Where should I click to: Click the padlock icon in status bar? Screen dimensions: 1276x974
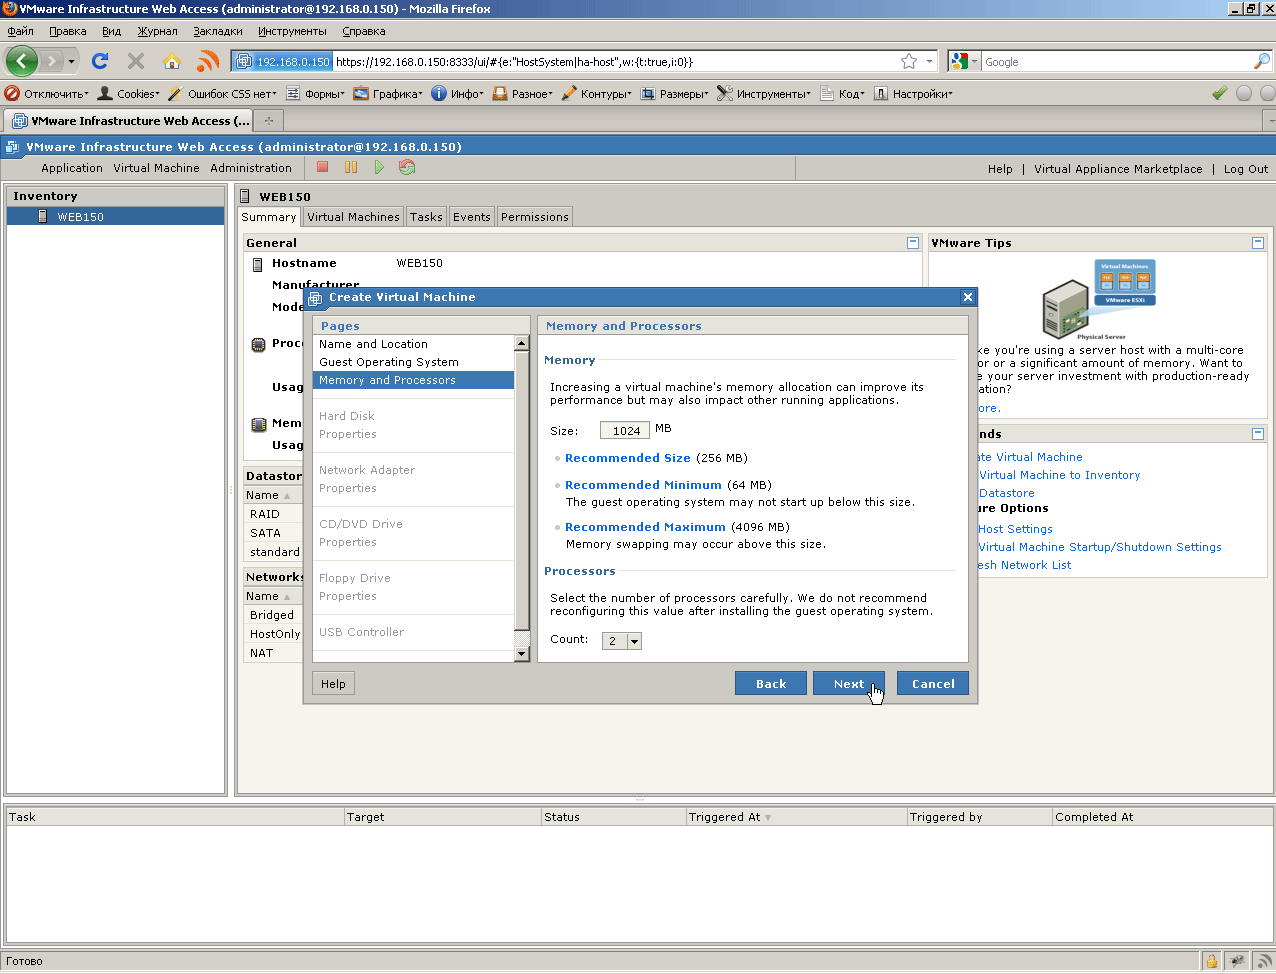click(x=1211, y=961)
